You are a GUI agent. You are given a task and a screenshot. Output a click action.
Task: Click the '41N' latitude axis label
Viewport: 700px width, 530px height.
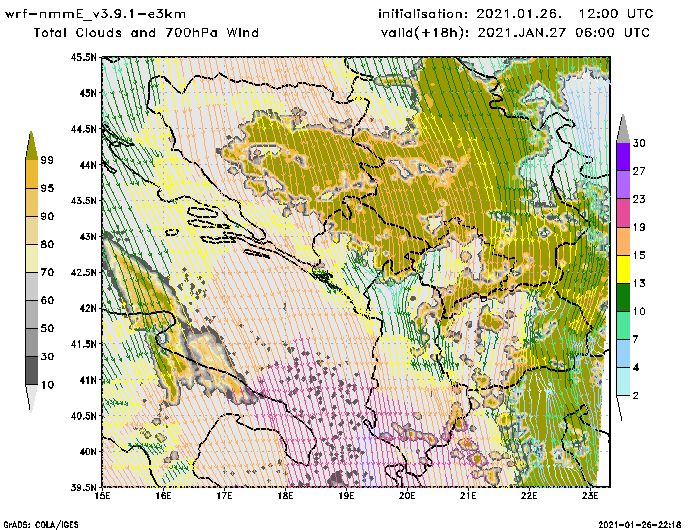pyautogui.click(x=88, y=380)
